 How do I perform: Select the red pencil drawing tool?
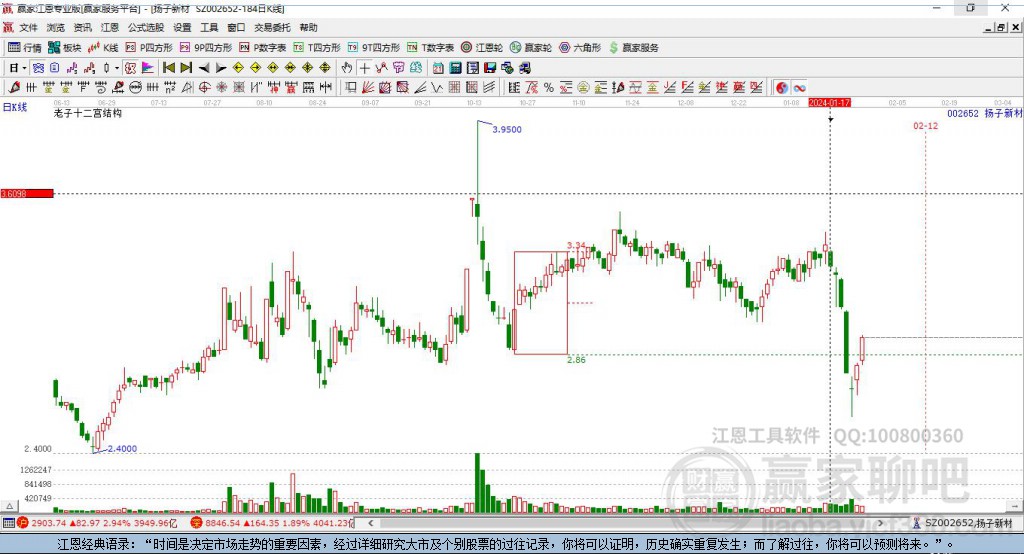click(14, 88)
